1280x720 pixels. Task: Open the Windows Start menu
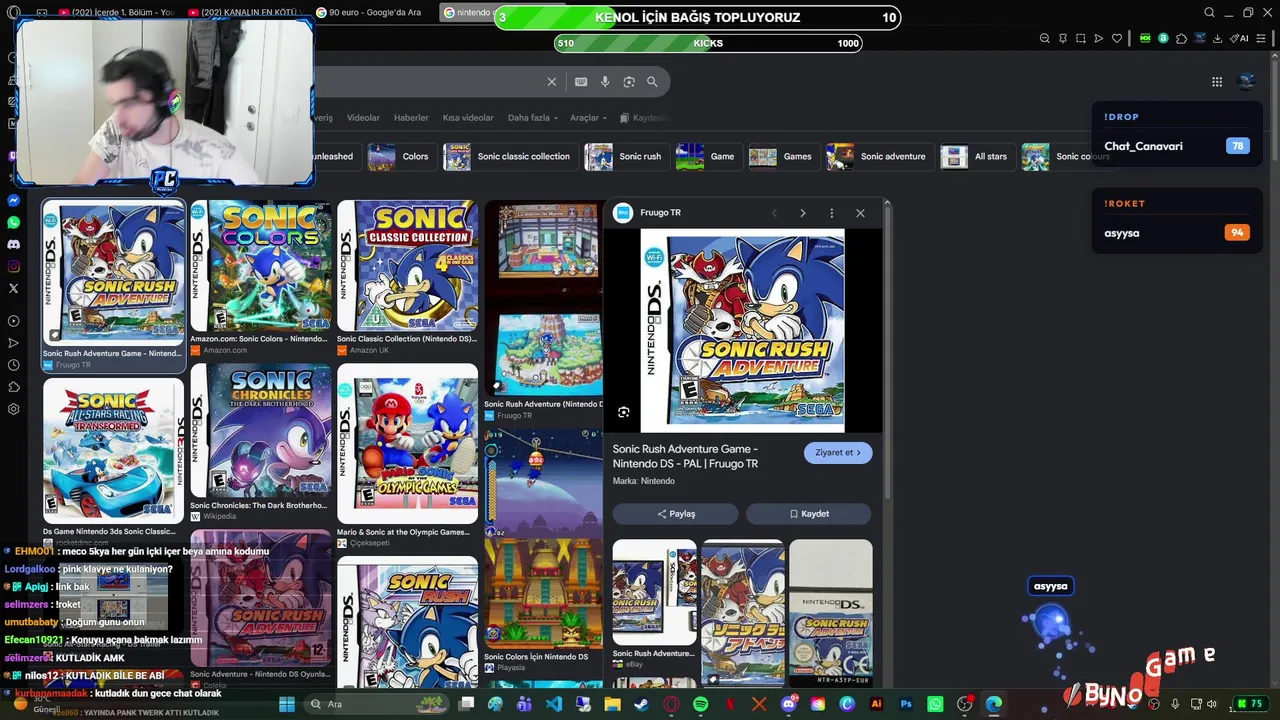coord(287,704)
